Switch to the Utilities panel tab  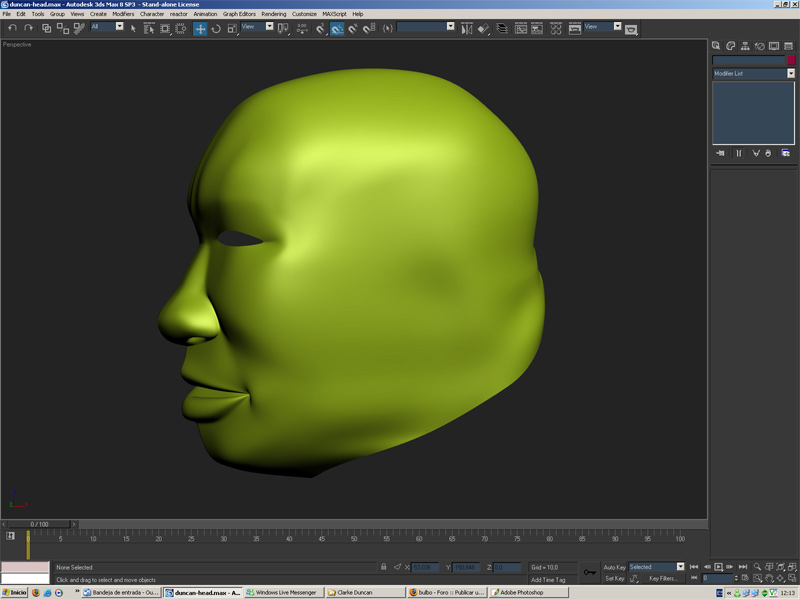tap(788, 46)
